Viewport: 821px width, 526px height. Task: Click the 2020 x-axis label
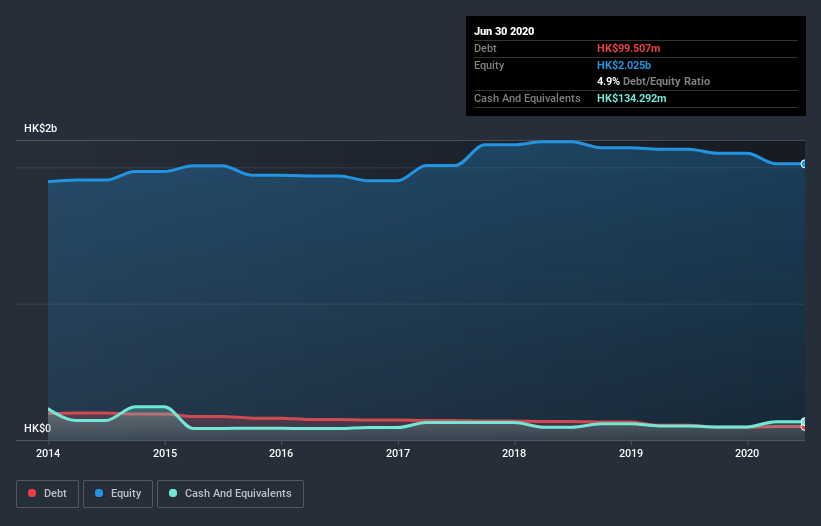pyautogui.click(x=747, y=453)
